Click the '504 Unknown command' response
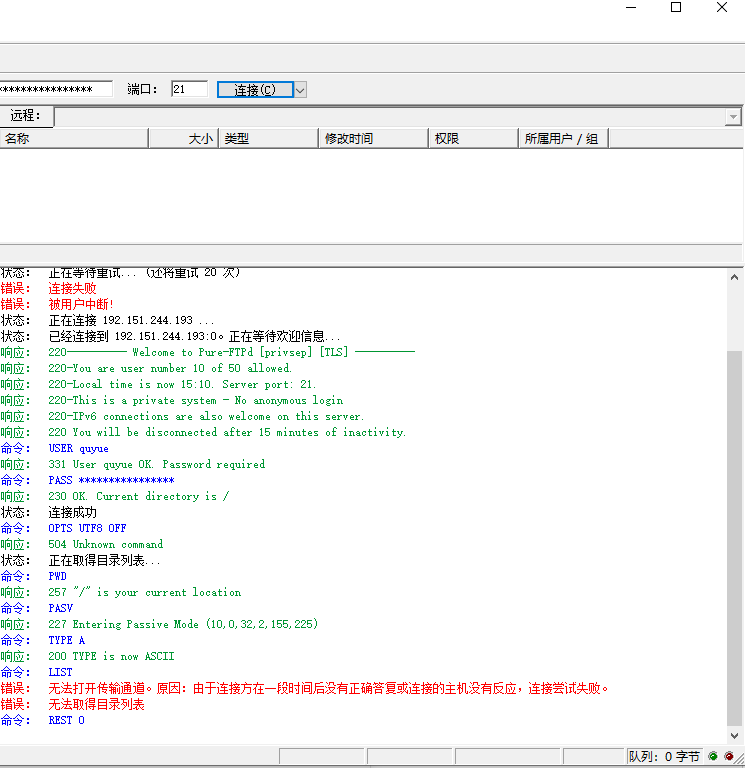Image resolution: width=745 pixels, height=768 pixels. [106, 544]
